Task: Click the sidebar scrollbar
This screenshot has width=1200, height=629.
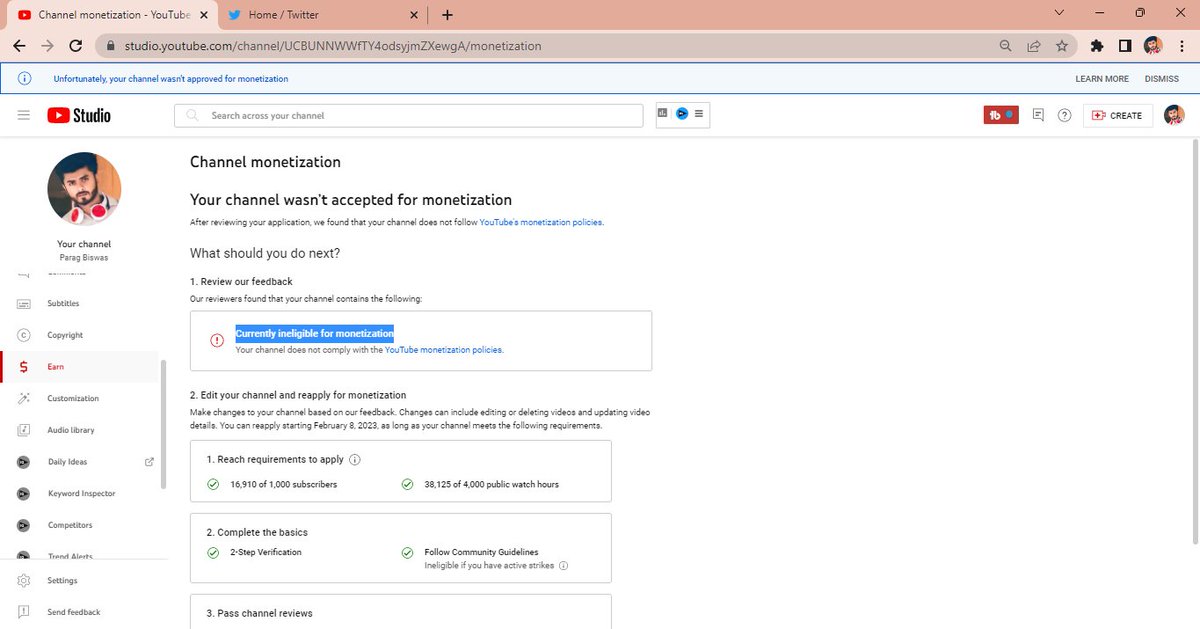Action: [163, 424]
